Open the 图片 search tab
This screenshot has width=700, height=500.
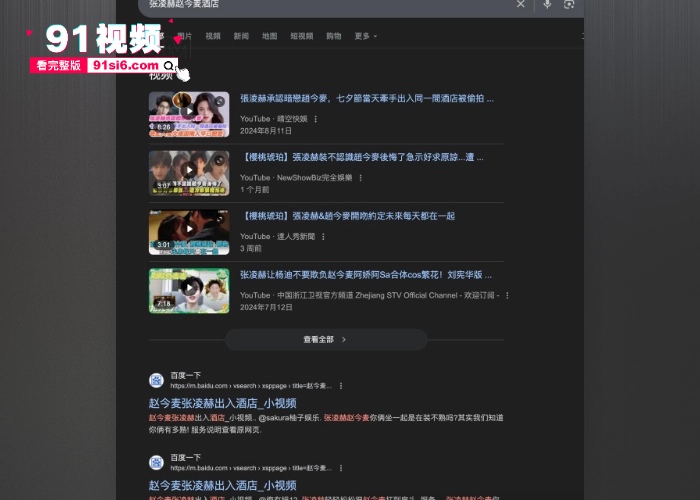pyautogui.click(x=184, y=36)
